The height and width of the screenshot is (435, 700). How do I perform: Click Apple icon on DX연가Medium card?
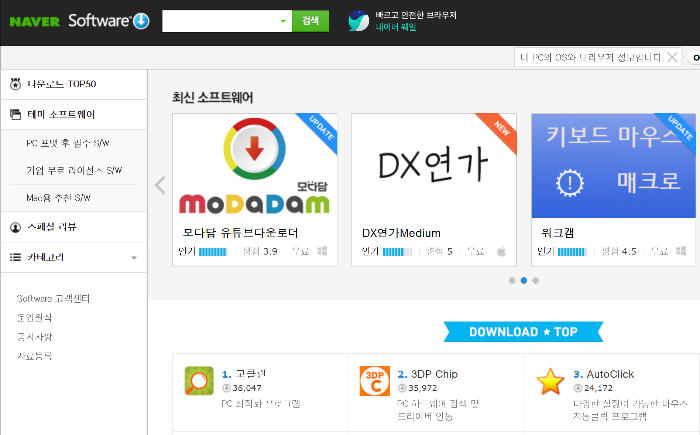(501, 251)
